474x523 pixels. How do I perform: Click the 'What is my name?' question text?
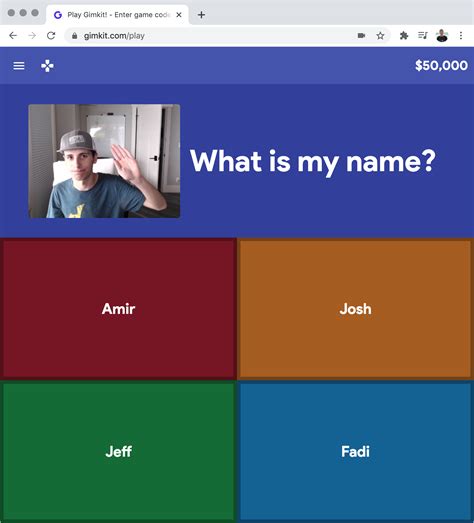[x=313, y=161]
